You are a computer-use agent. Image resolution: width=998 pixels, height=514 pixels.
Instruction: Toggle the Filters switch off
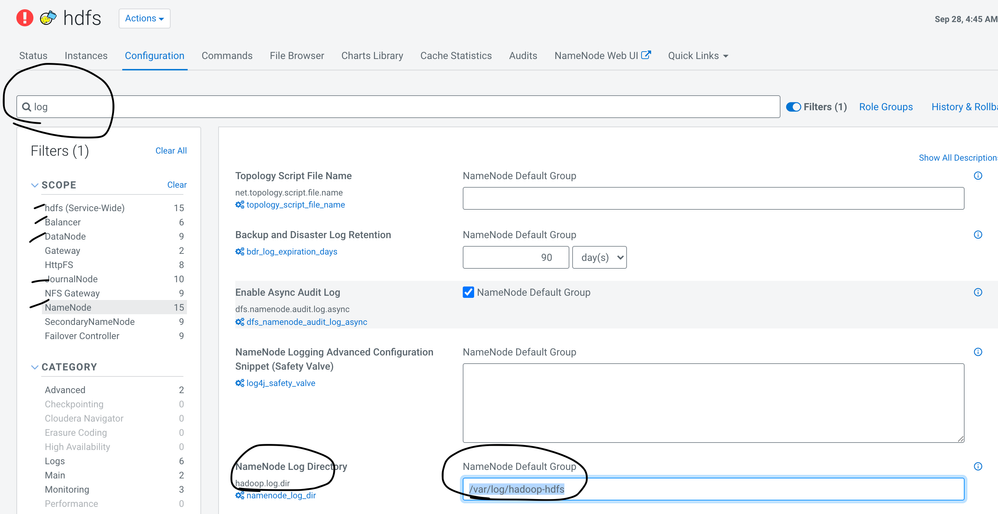pos(793,107)
